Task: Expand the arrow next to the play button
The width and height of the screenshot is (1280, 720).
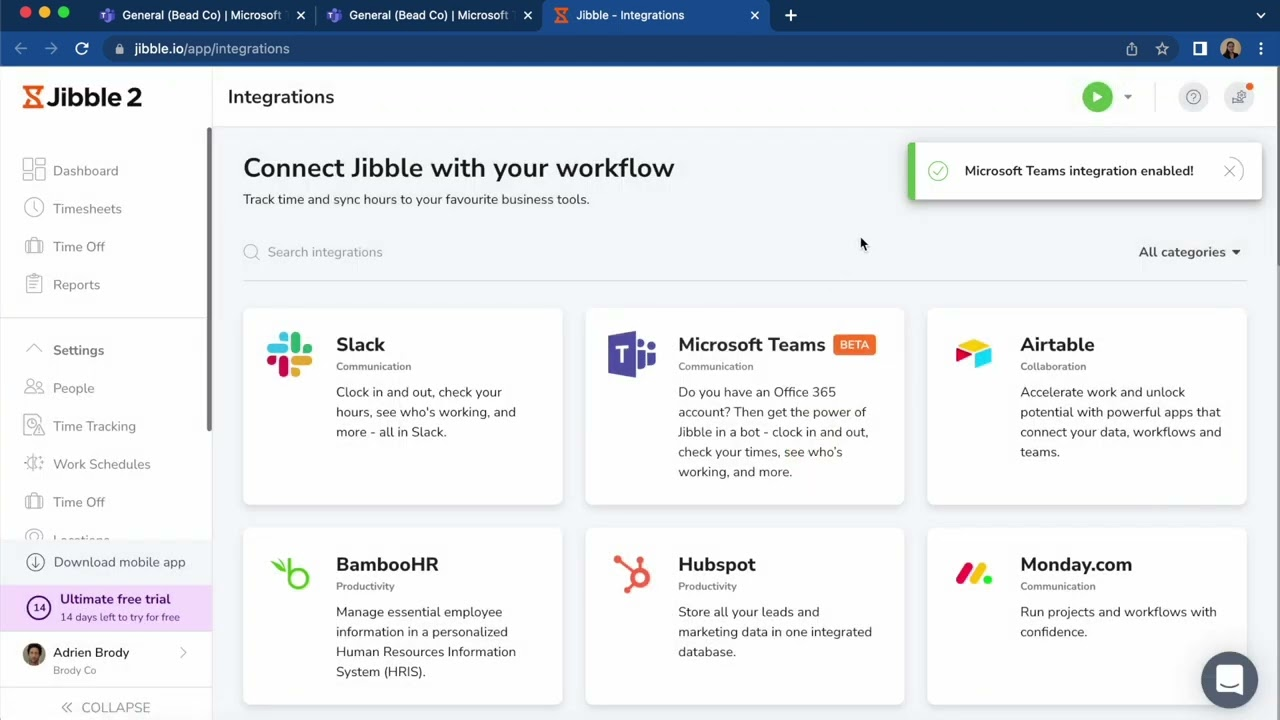Action: point(1128,96)
